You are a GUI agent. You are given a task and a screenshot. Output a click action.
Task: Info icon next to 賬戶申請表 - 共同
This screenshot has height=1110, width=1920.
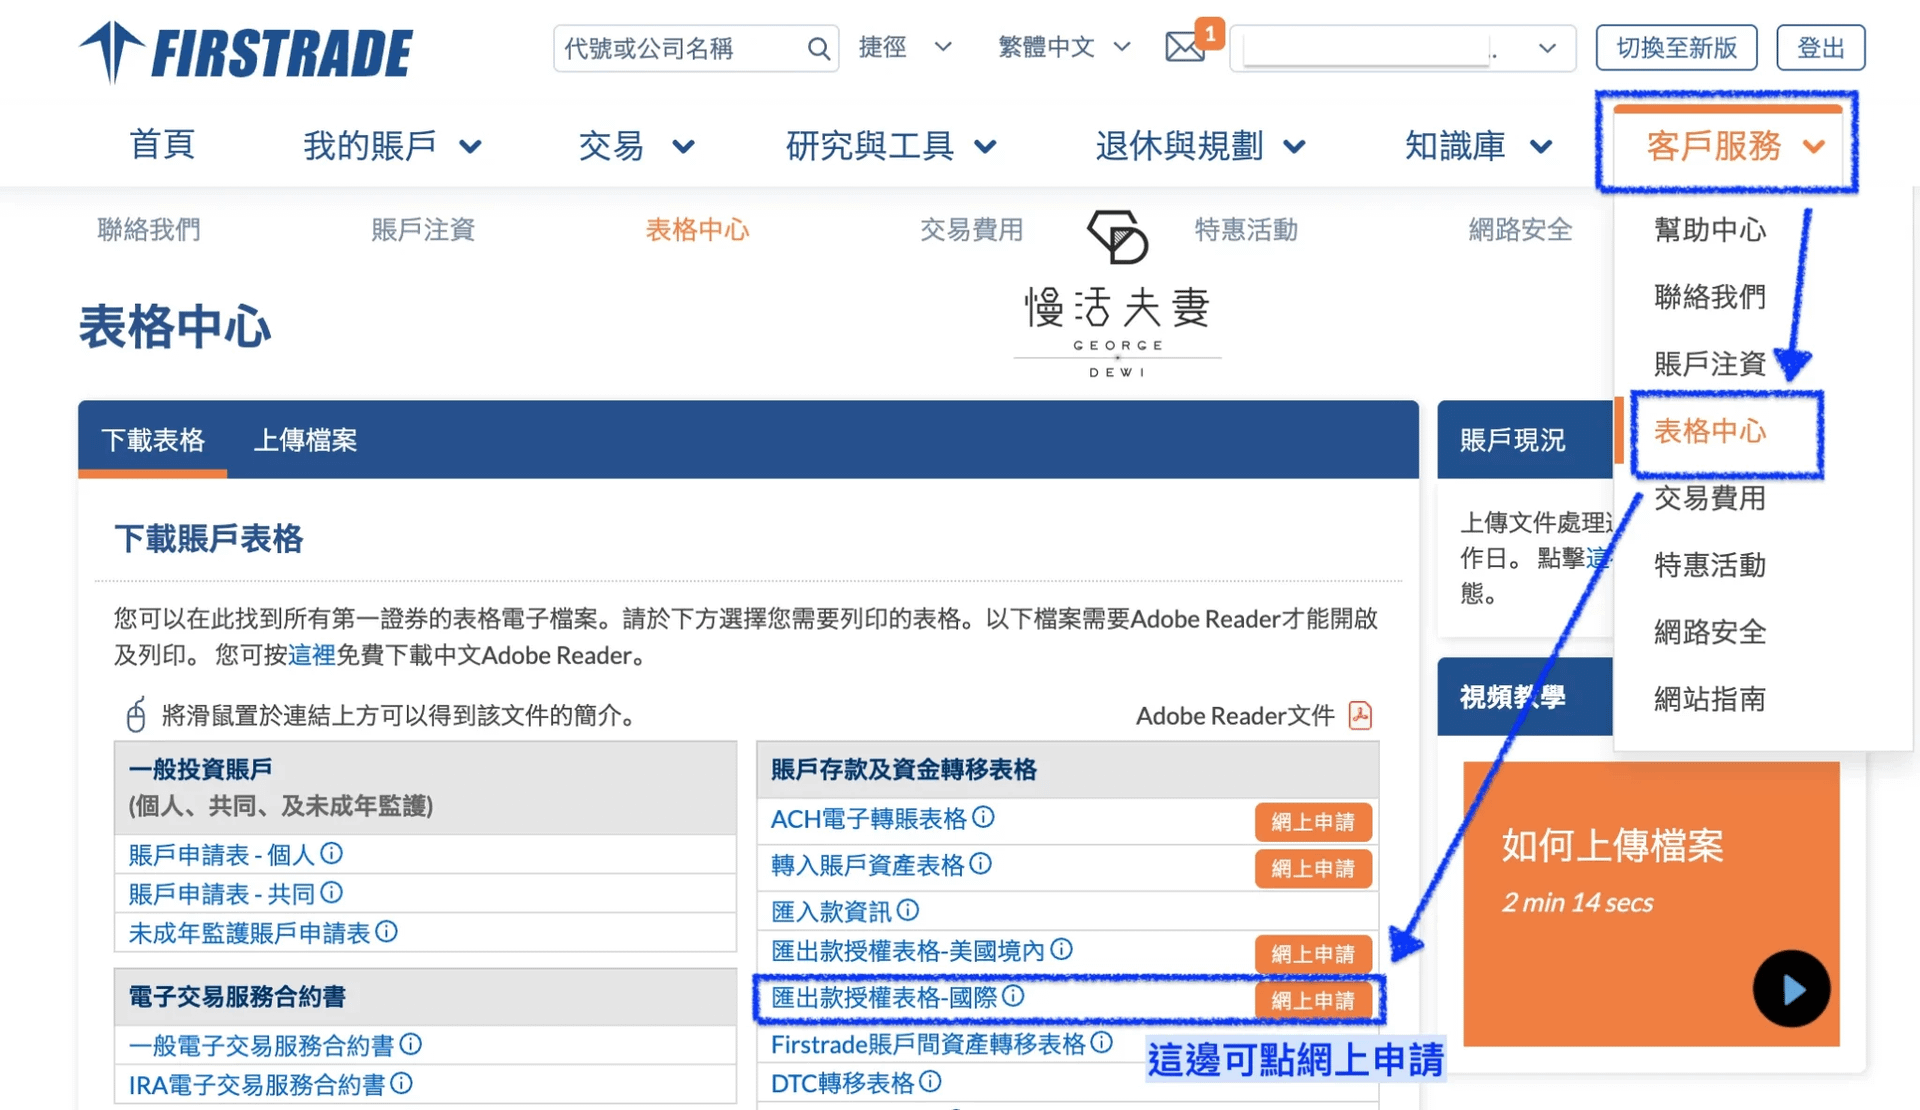[x=332, y=892]
